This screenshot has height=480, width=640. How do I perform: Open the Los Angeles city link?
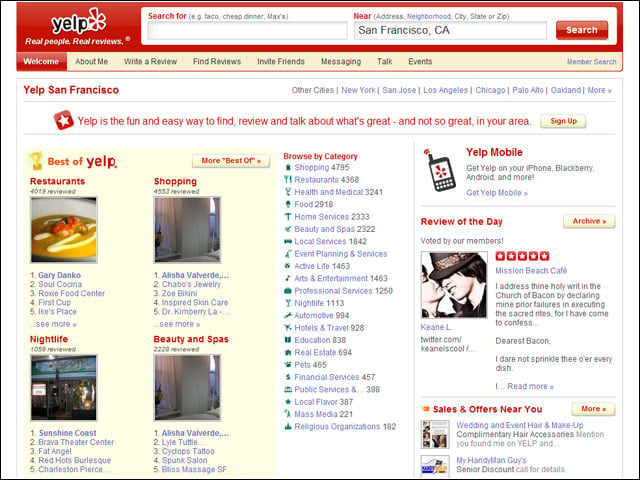coord(445,90)
